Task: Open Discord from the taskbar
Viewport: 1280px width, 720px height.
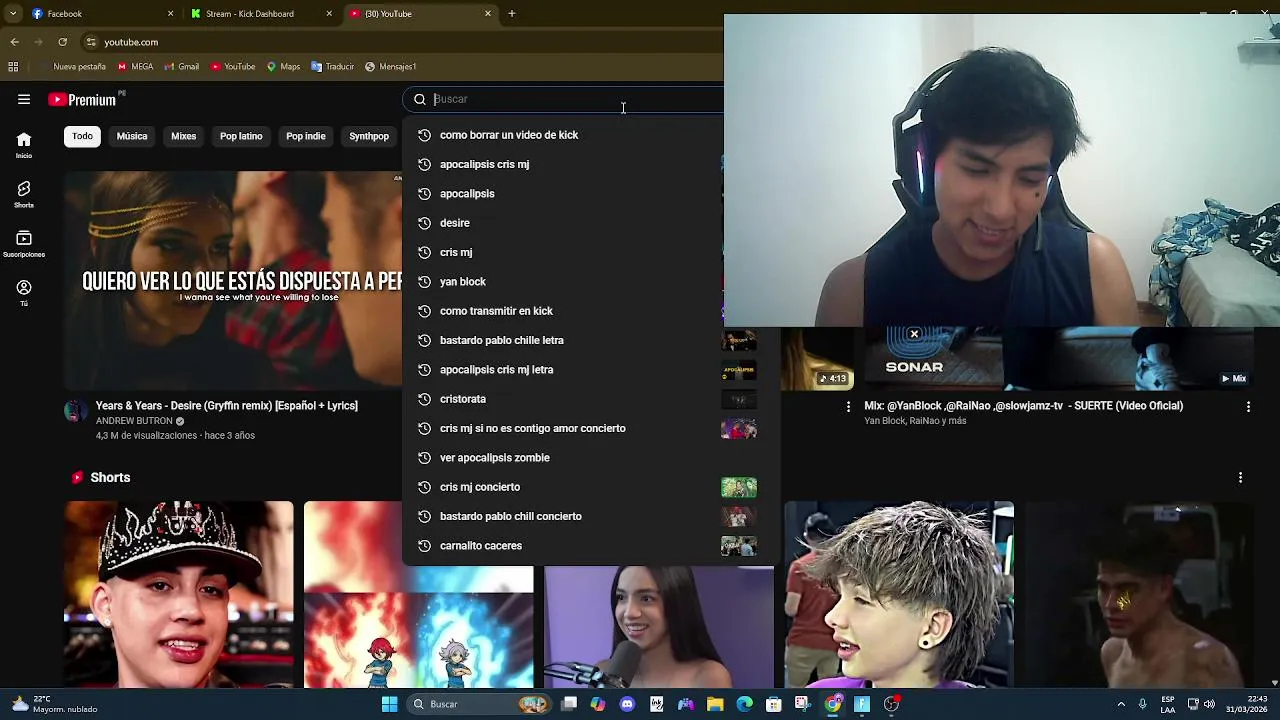Action: pos(627,704)
